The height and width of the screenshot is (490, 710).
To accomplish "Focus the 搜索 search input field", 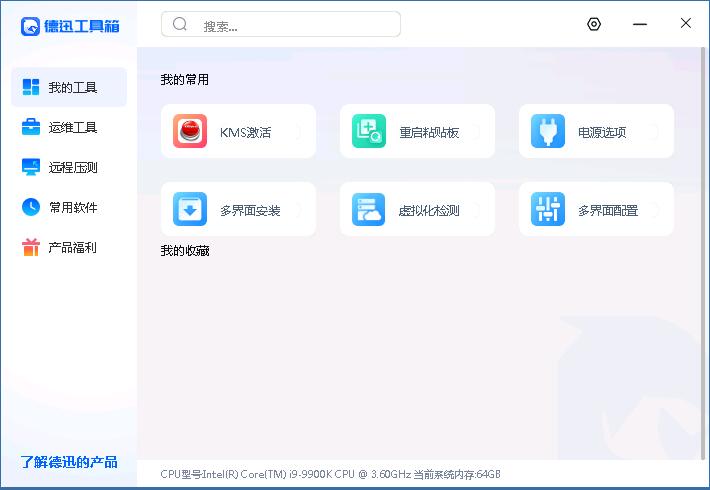I will pos(295,25).
